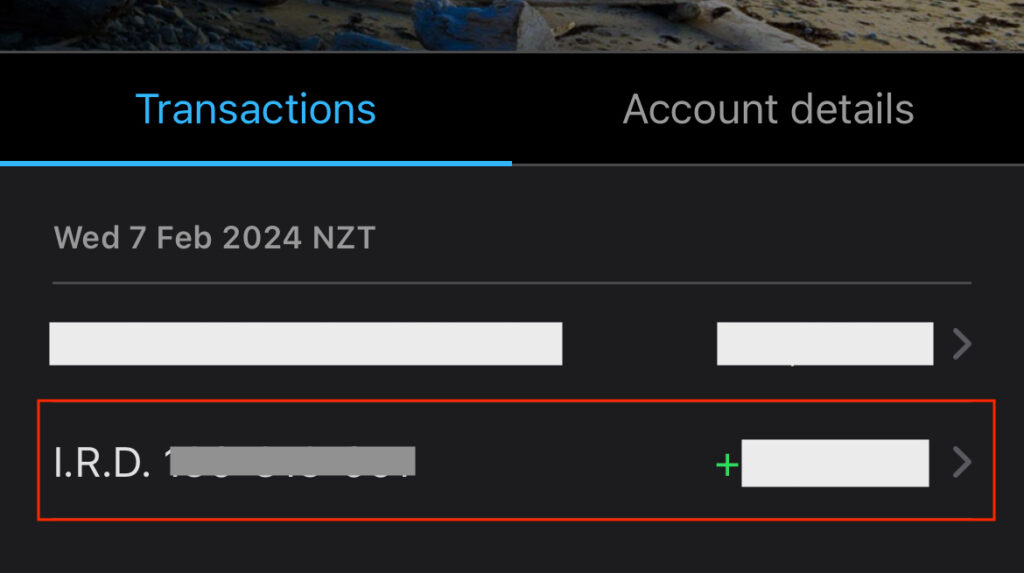
Task: Open the first redacted transaction description
Action: point(305,344)
